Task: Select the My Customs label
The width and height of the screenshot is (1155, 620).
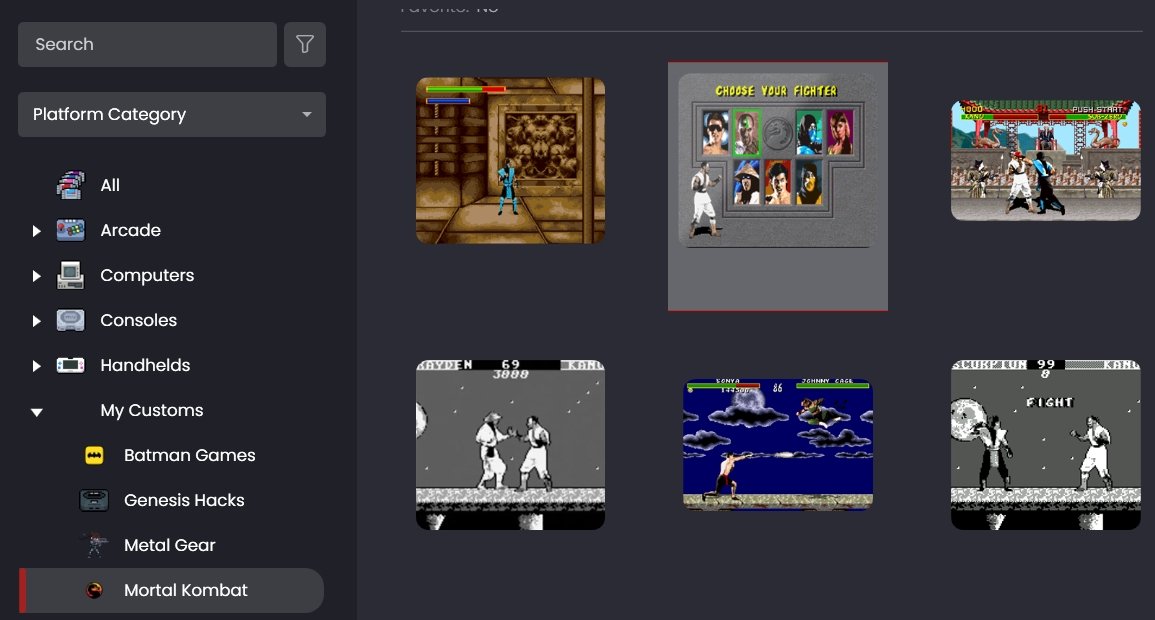Action: click(x=152, y=410)
